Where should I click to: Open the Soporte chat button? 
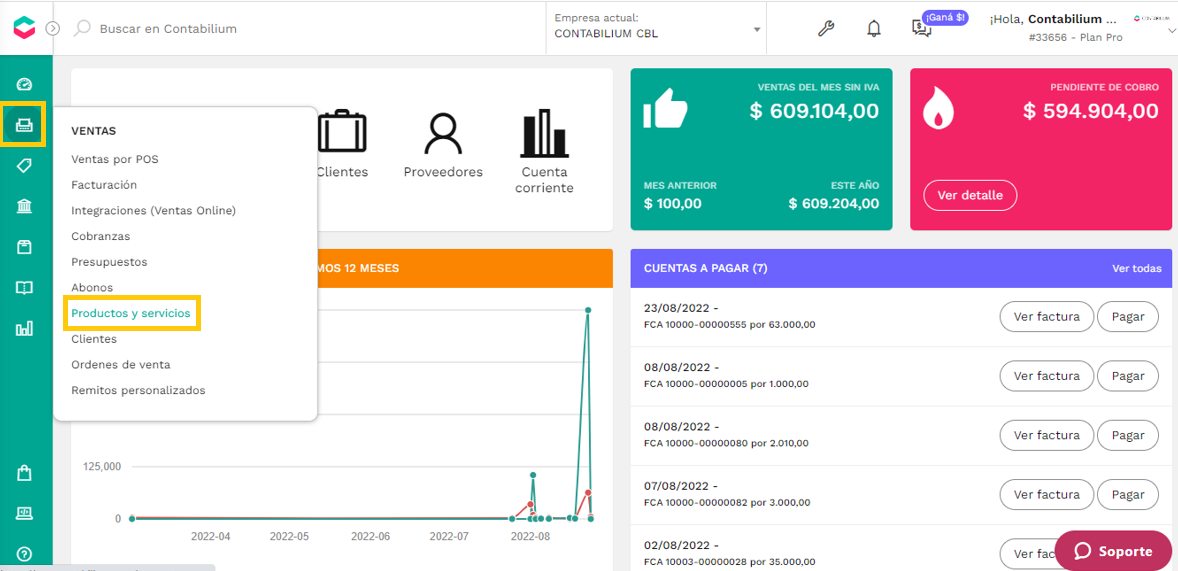tap(1113, 551)
